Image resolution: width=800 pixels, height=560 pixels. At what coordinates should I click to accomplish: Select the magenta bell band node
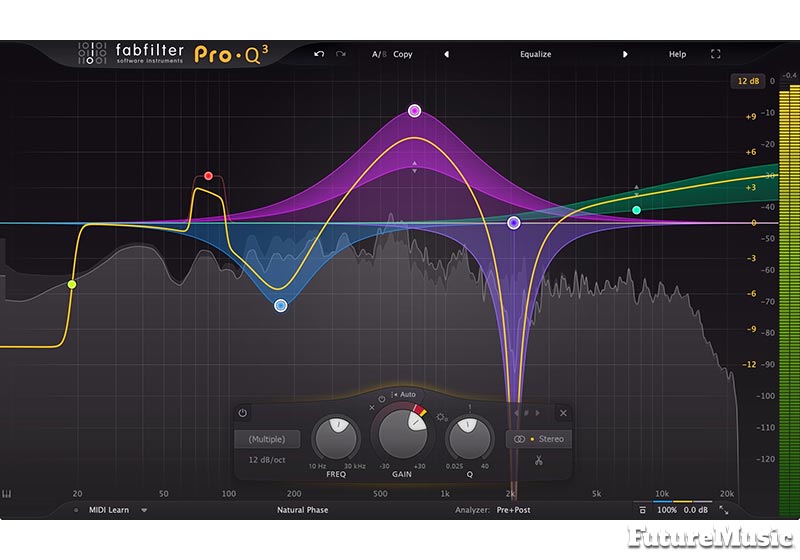point(414,111)
